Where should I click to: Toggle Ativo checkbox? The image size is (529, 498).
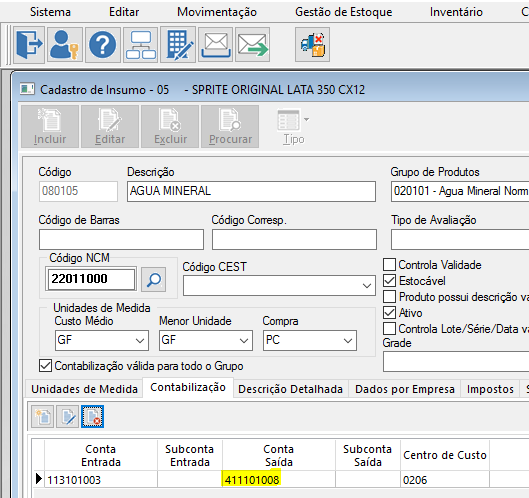(389, 313)
